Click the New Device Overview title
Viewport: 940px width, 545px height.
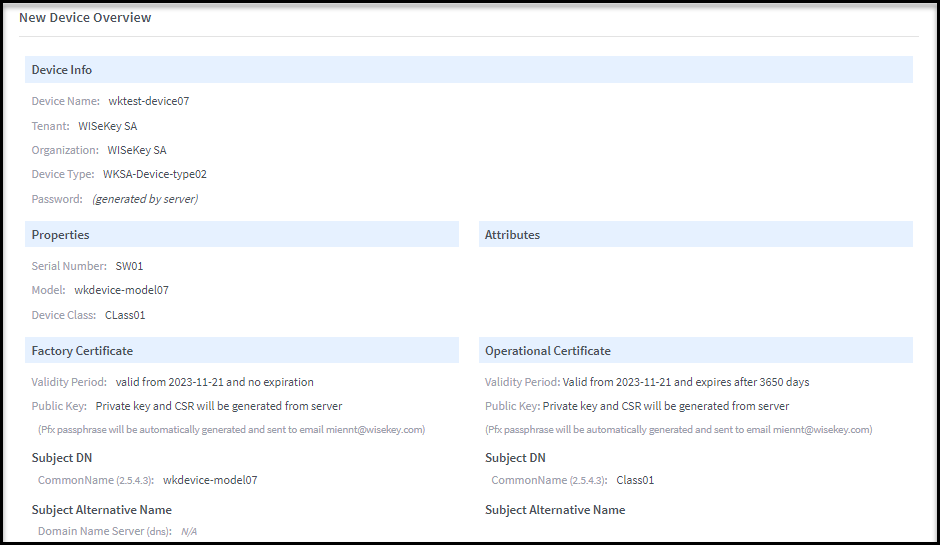pos(85,18)
